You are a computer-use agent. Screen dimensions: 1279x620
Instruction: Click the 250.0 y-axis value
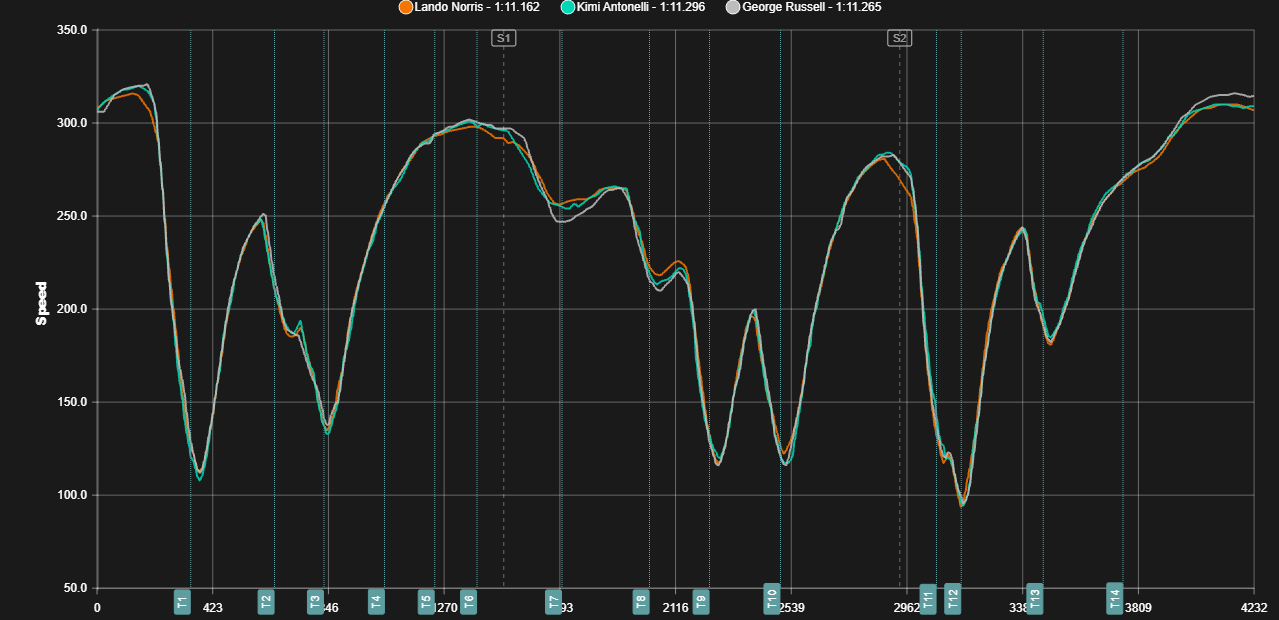(x=73, y=216)
